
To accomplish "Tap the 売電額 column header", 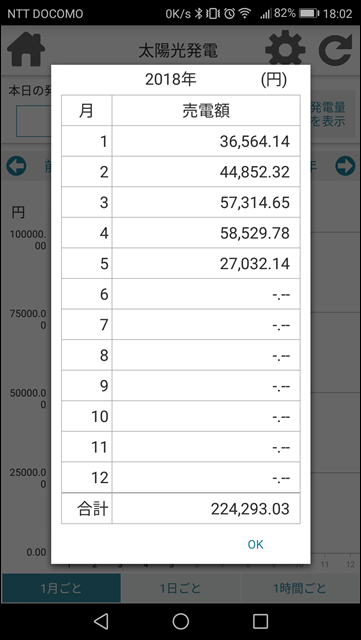I will 206,111.
